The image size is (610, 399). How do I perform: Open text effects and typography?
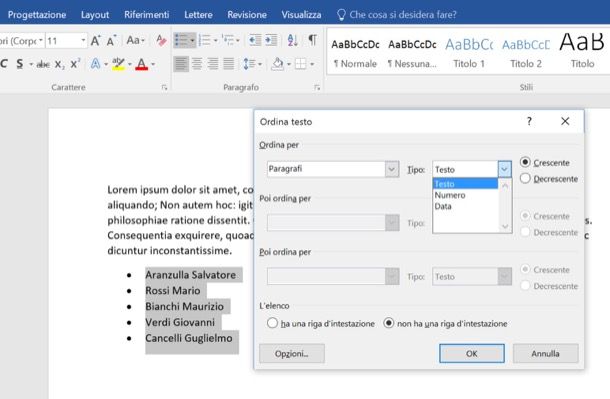click(x=95, y=64)
